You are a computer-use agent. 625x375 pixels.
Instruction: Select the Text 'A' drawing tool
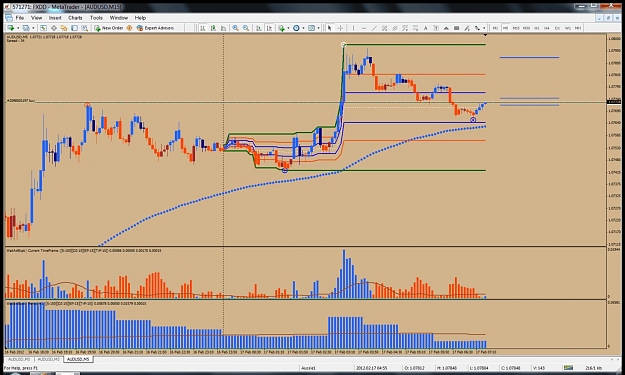[426, 28]
